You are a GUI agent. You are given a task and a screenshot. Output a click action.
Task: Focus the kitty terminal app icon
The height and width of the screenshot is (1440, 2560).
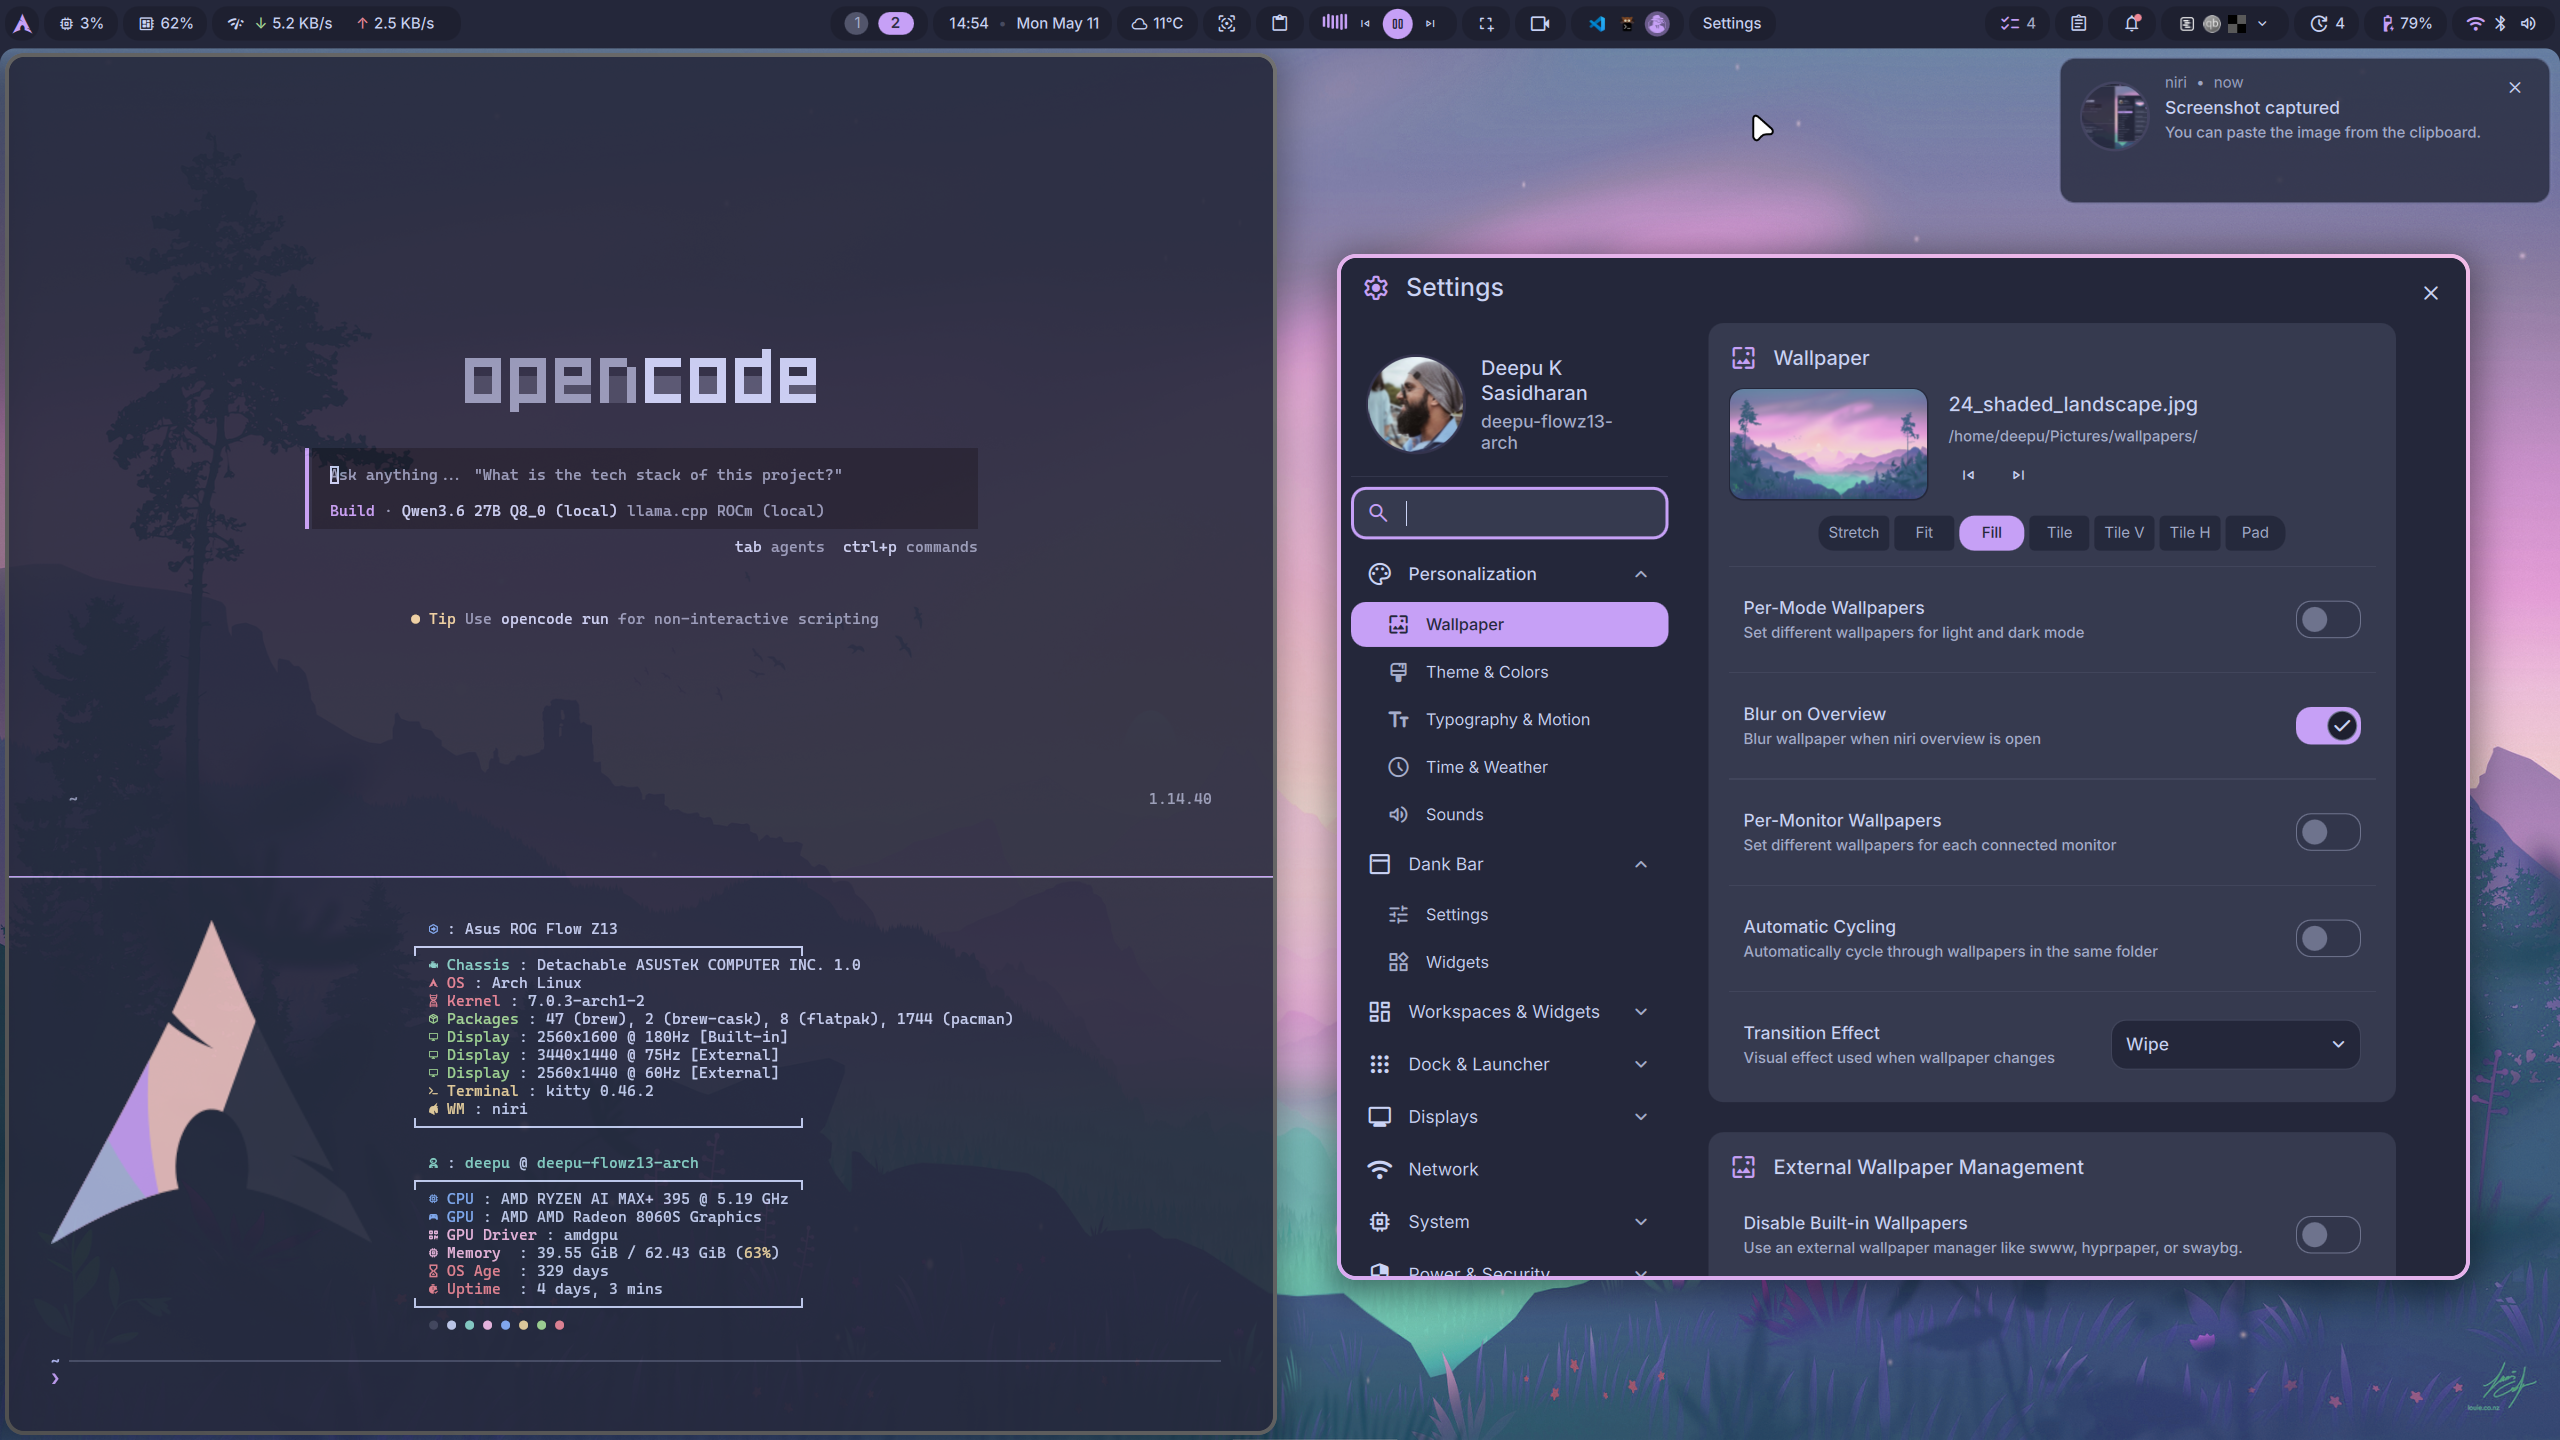1627,24
